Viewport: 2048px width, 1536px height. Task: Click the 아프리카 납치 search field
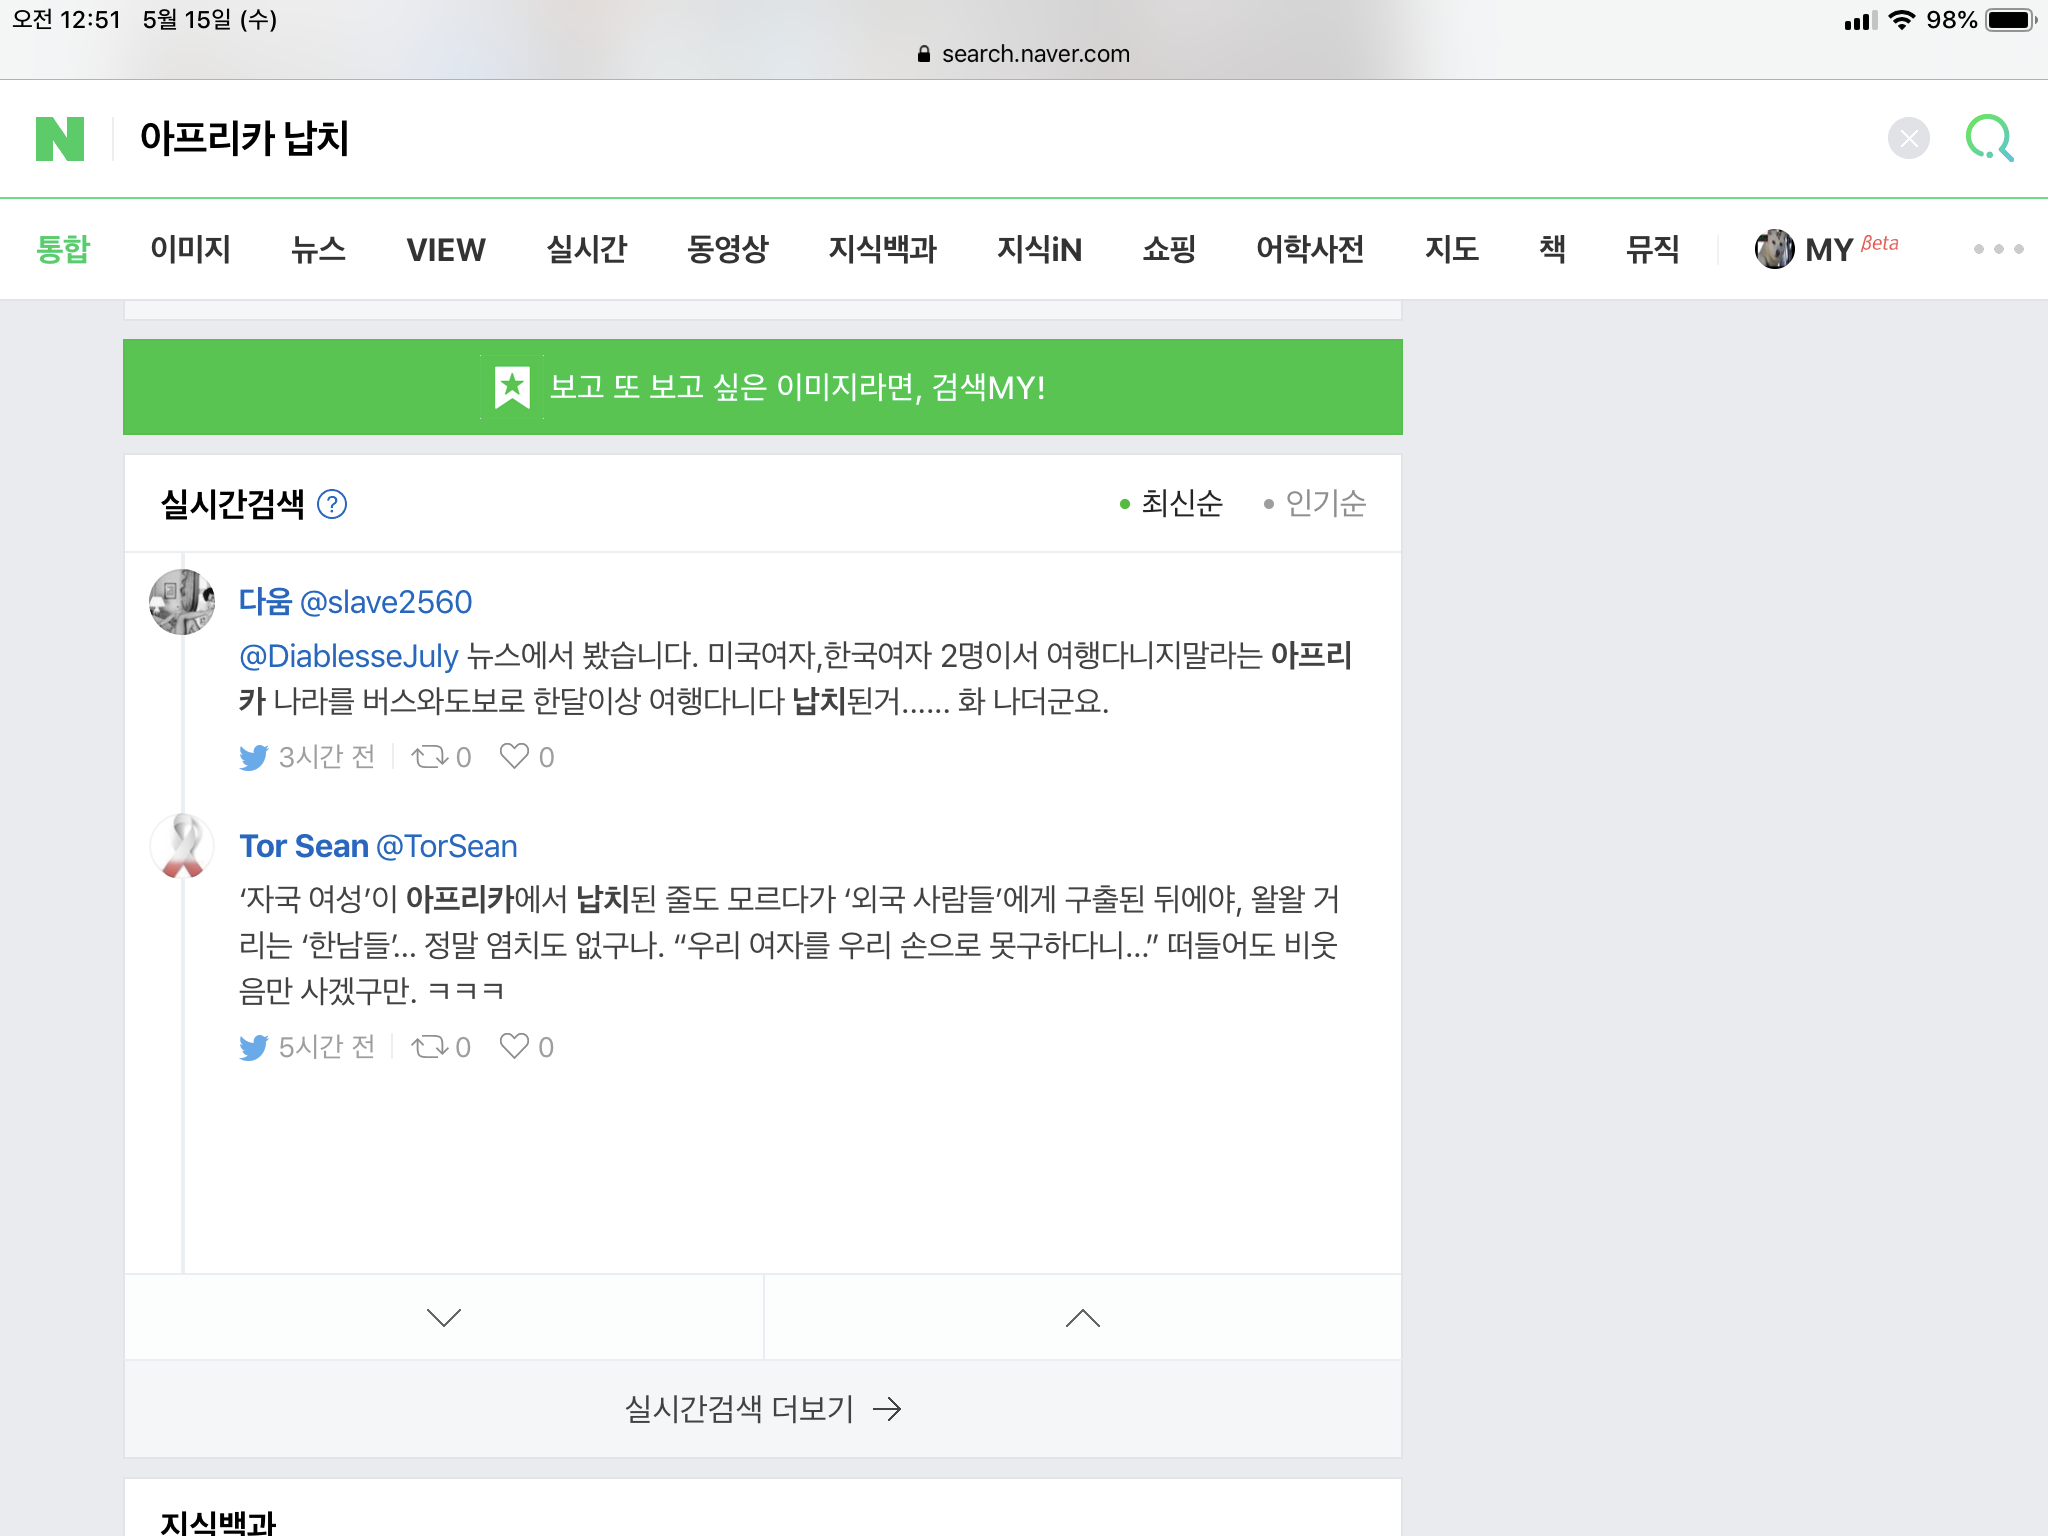244,138
